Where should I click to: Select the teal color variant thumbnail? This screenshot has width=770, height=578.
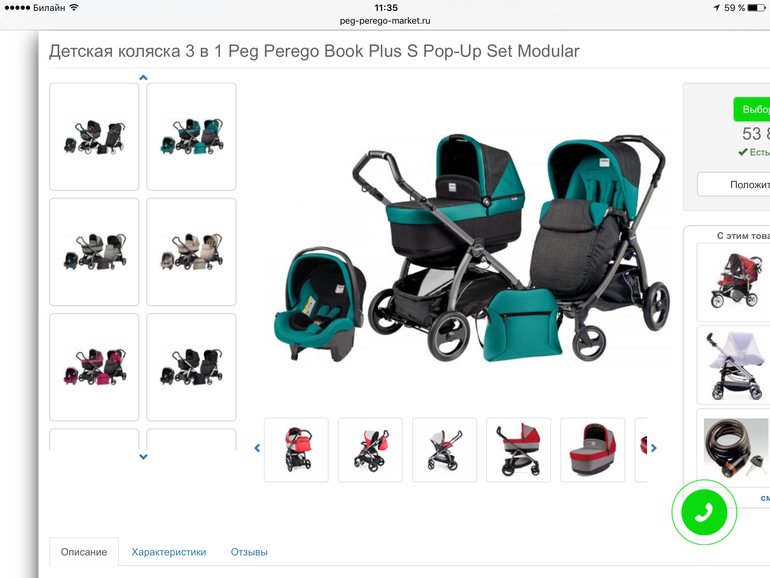192,137
